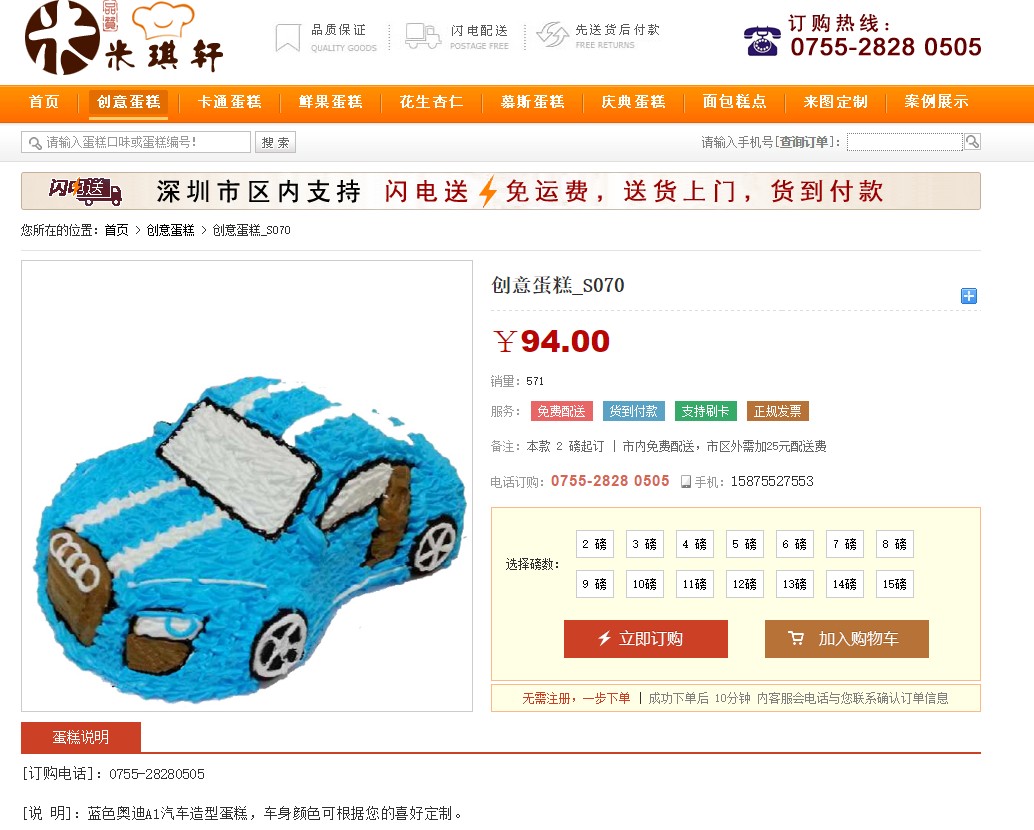The height and width of the screenshot is (830, 1034).
Task: Select the 2 磅 weight option
Action: click(594, 544)
